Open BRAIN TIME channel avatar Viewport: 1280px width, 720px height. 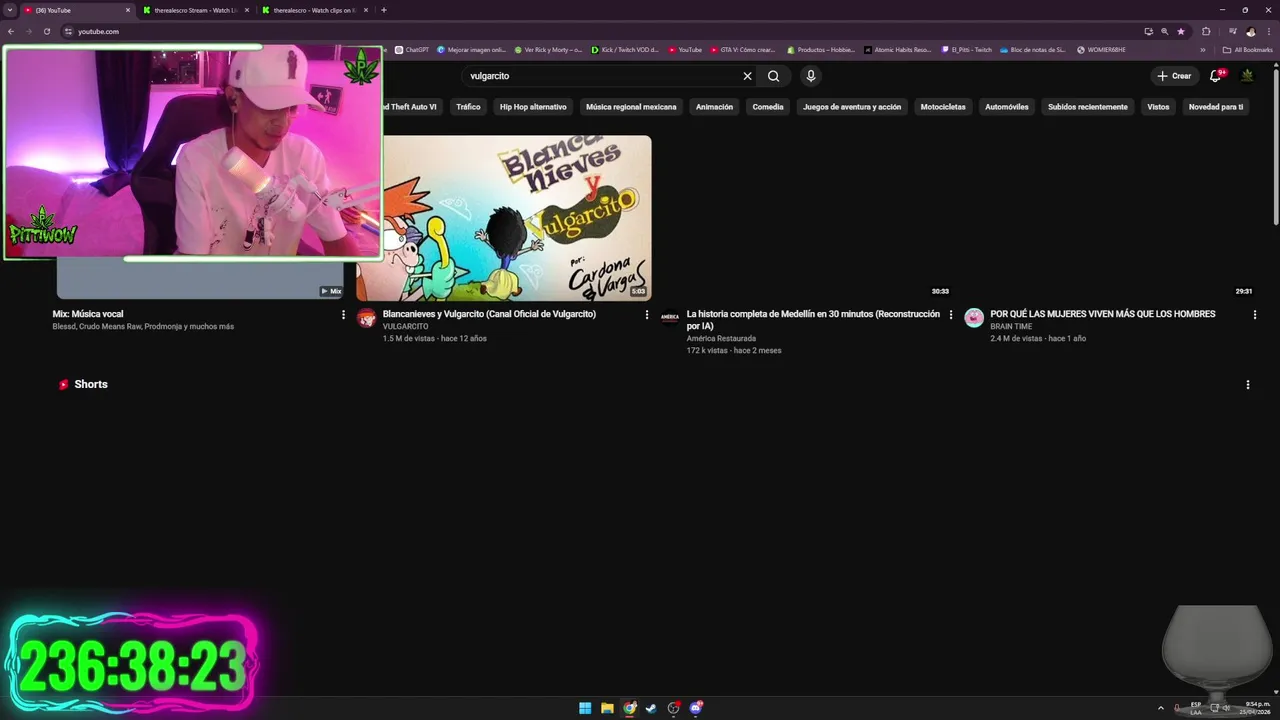tap(974, 318)
